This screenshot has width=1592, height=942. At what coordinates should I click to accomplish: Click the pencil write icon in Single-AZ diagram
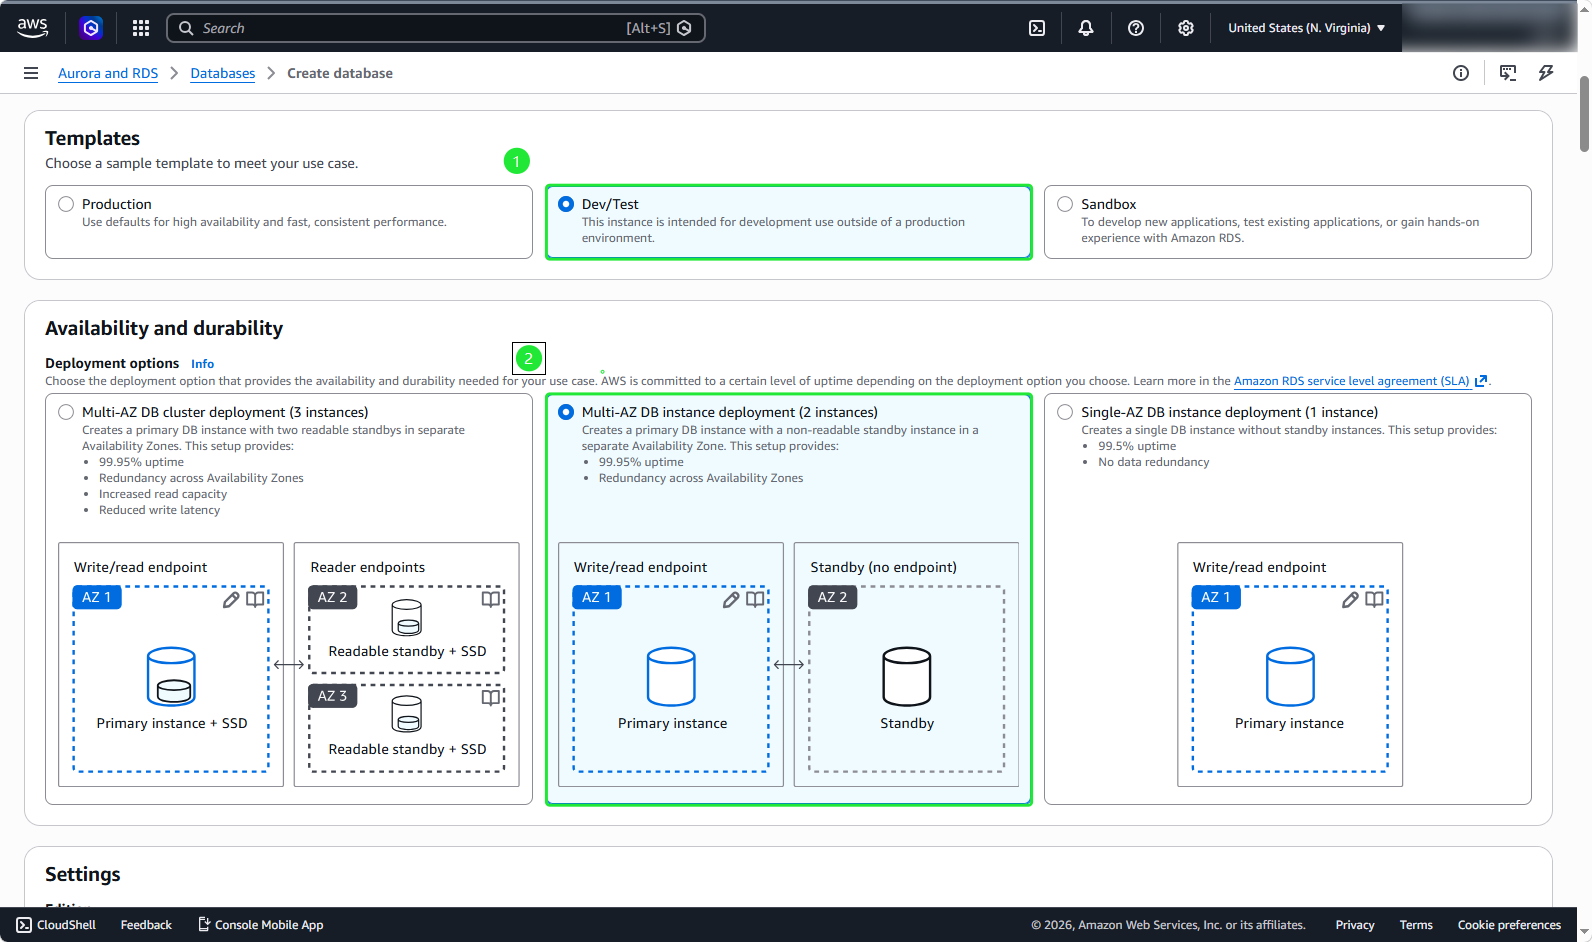pos(1350,599)
